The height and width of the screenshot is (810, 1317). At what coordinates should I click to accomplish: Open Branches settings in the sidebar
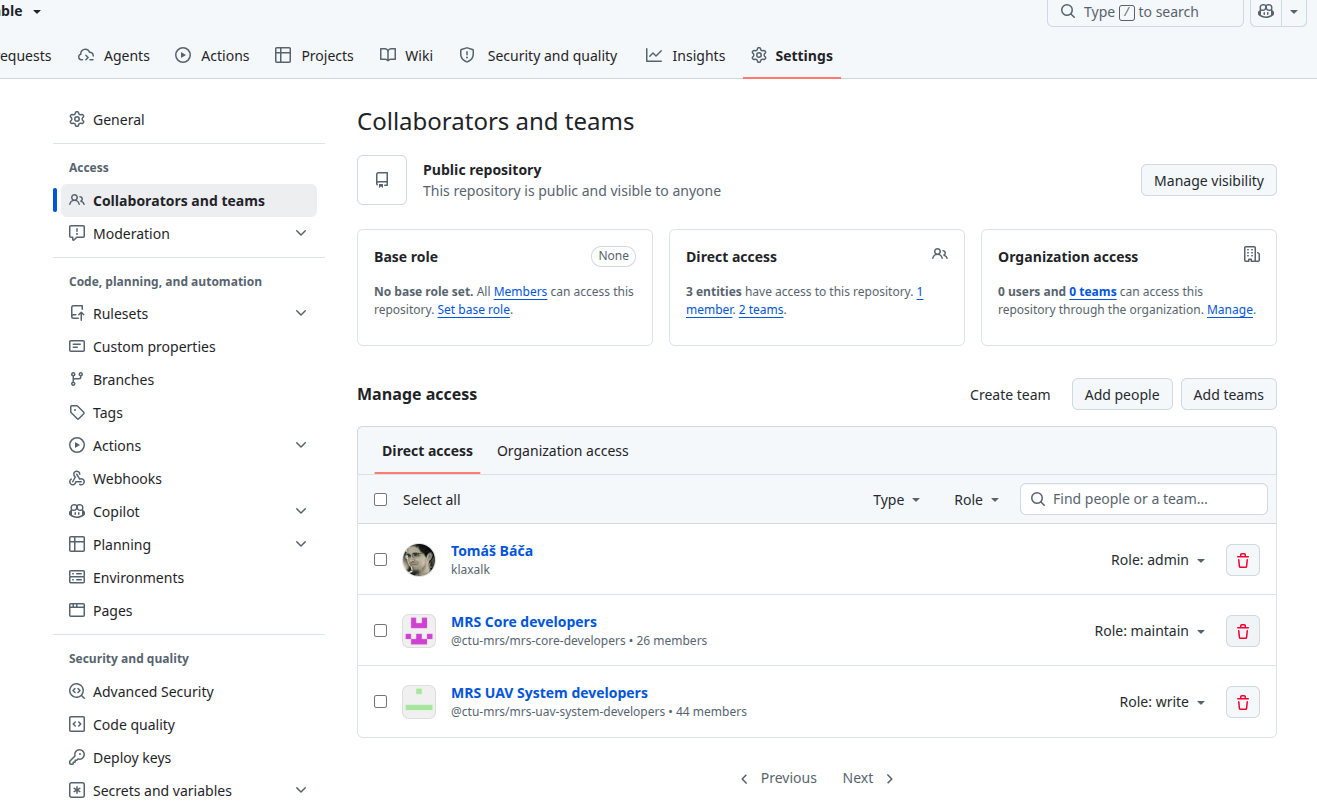[189, 380]
